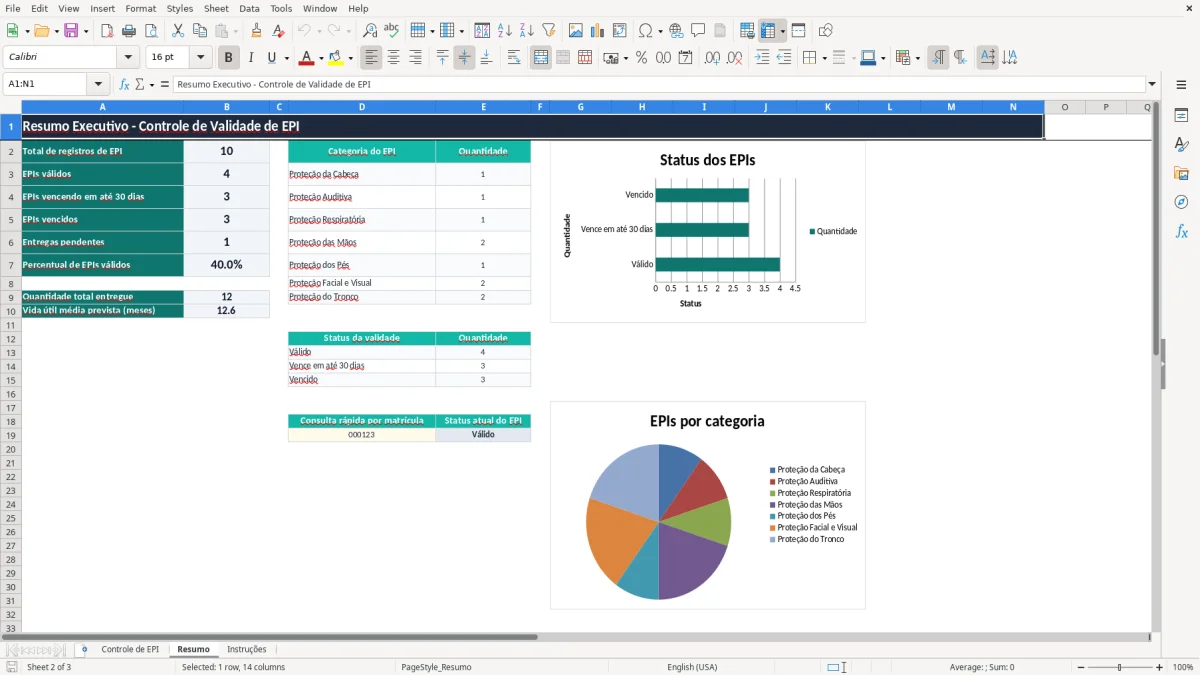The width and height of the screenshot is (1200, 675).
Task: Click the Insert Comment icon
Action: point(699,31)
